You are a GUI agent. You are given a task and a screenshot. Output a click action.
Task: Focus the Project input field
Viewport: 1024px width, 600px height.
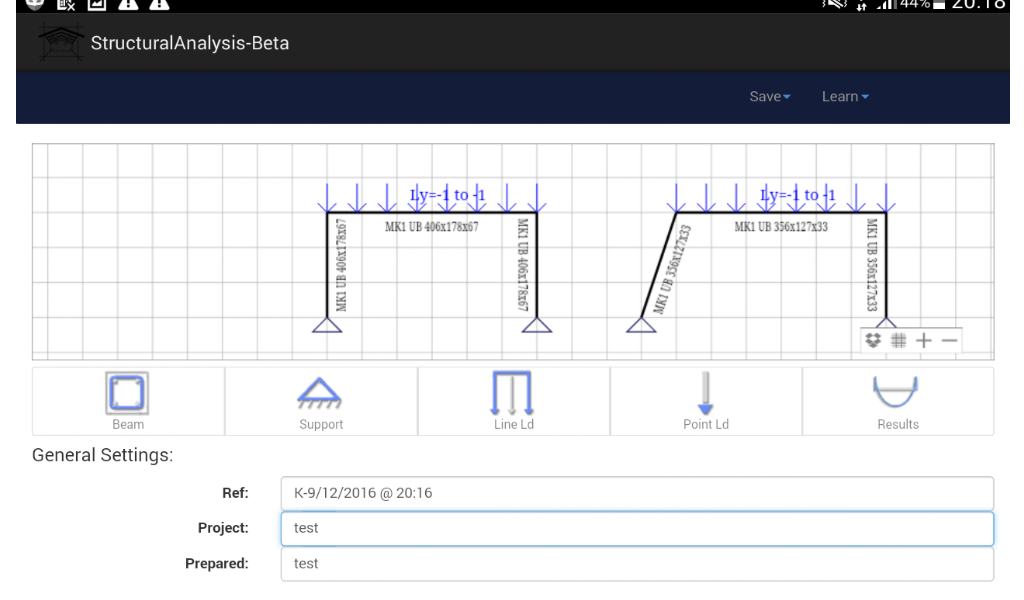637,528
